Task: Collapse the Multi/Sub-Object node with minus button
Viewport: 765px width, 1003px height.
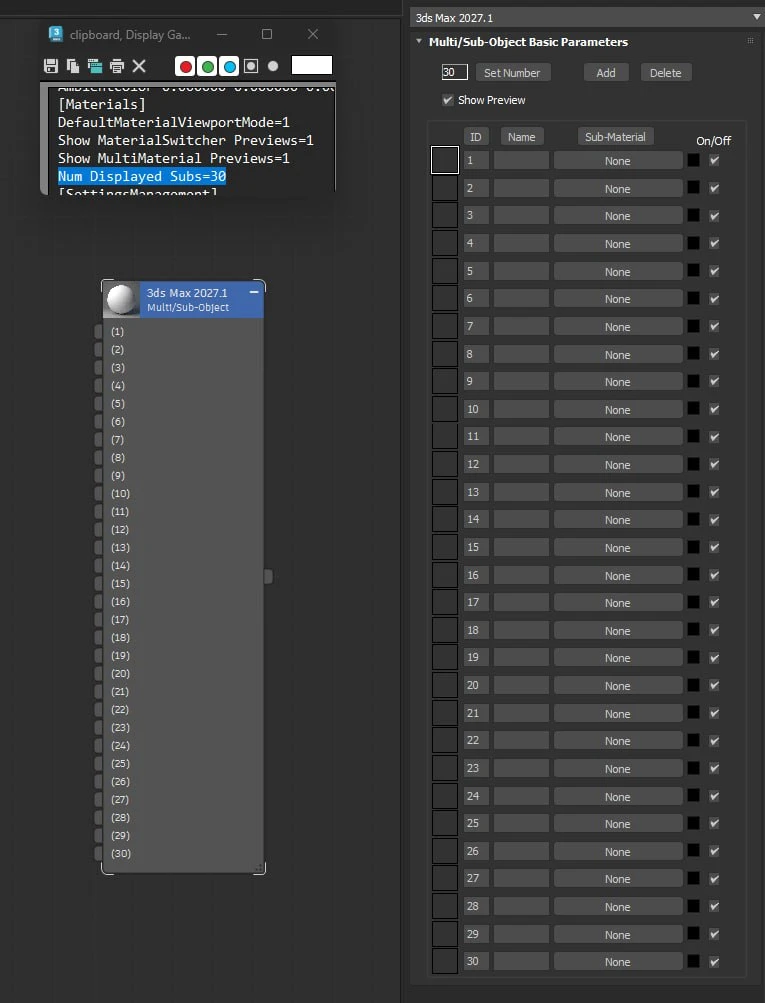Action: [254, 292]
